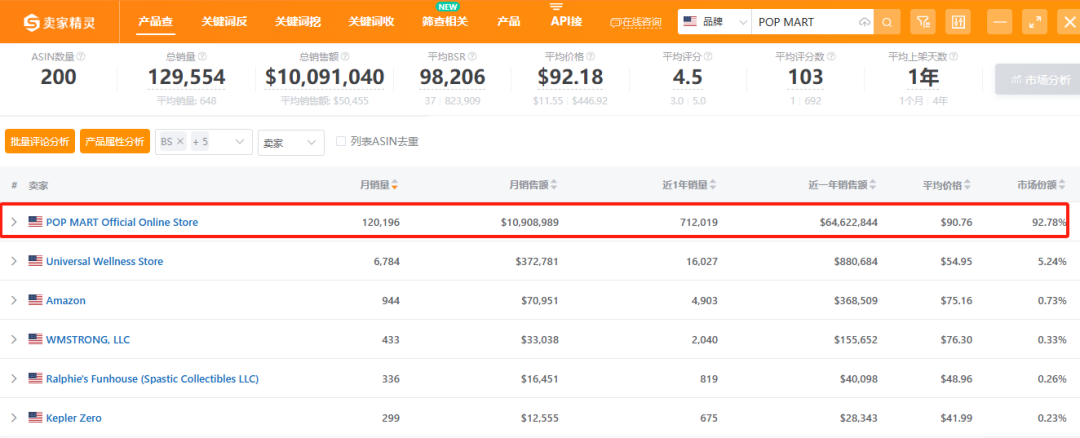Open the 产品 tab
This screenshot has height=438, width=1080.
[508, 21]
